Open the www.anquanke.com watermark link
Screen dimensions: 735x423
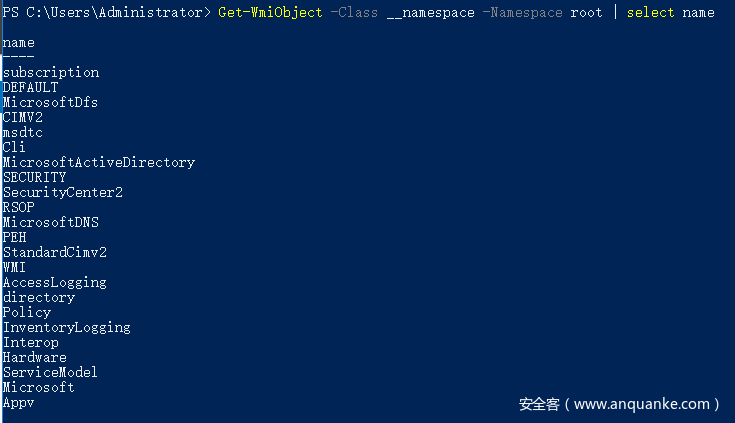pos(647,404)
